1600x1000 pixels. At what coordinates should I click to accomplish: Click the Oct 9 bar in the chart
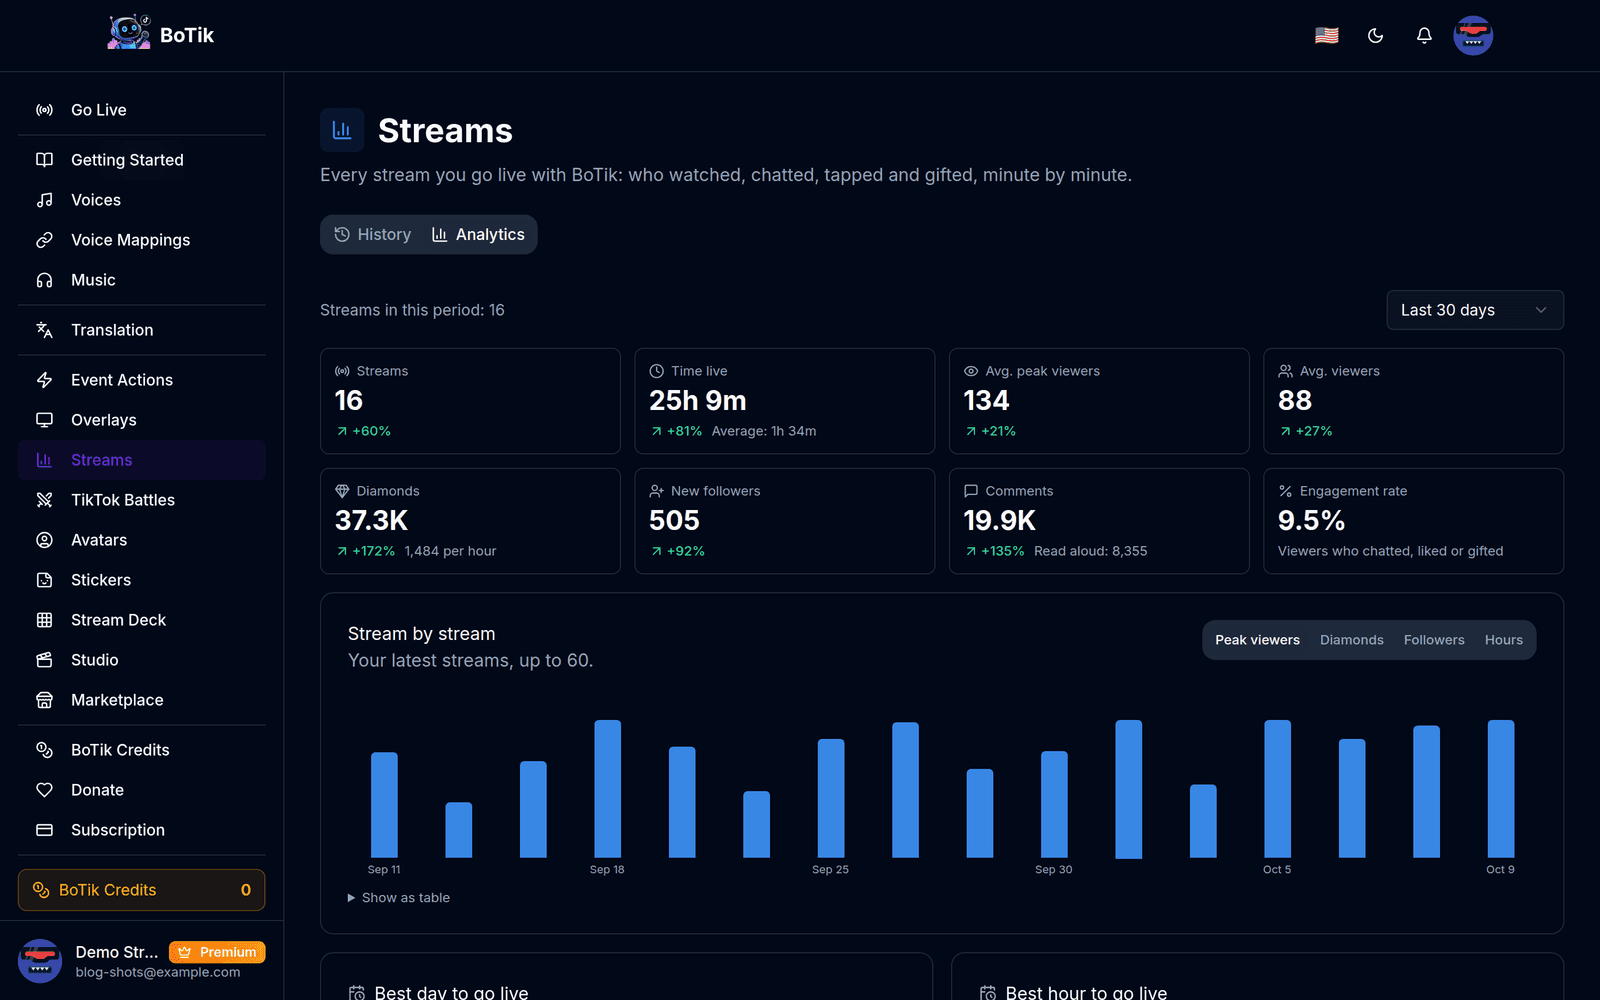pyautogui.click(x=1501, y=789)
